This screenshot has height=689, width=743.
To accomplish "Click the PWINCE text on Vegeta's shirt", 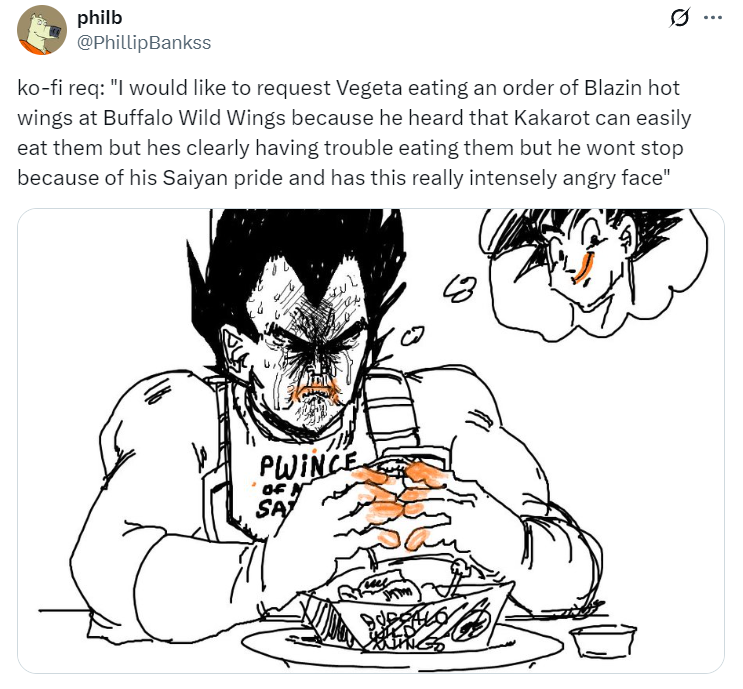I will [x=307, y=465].
